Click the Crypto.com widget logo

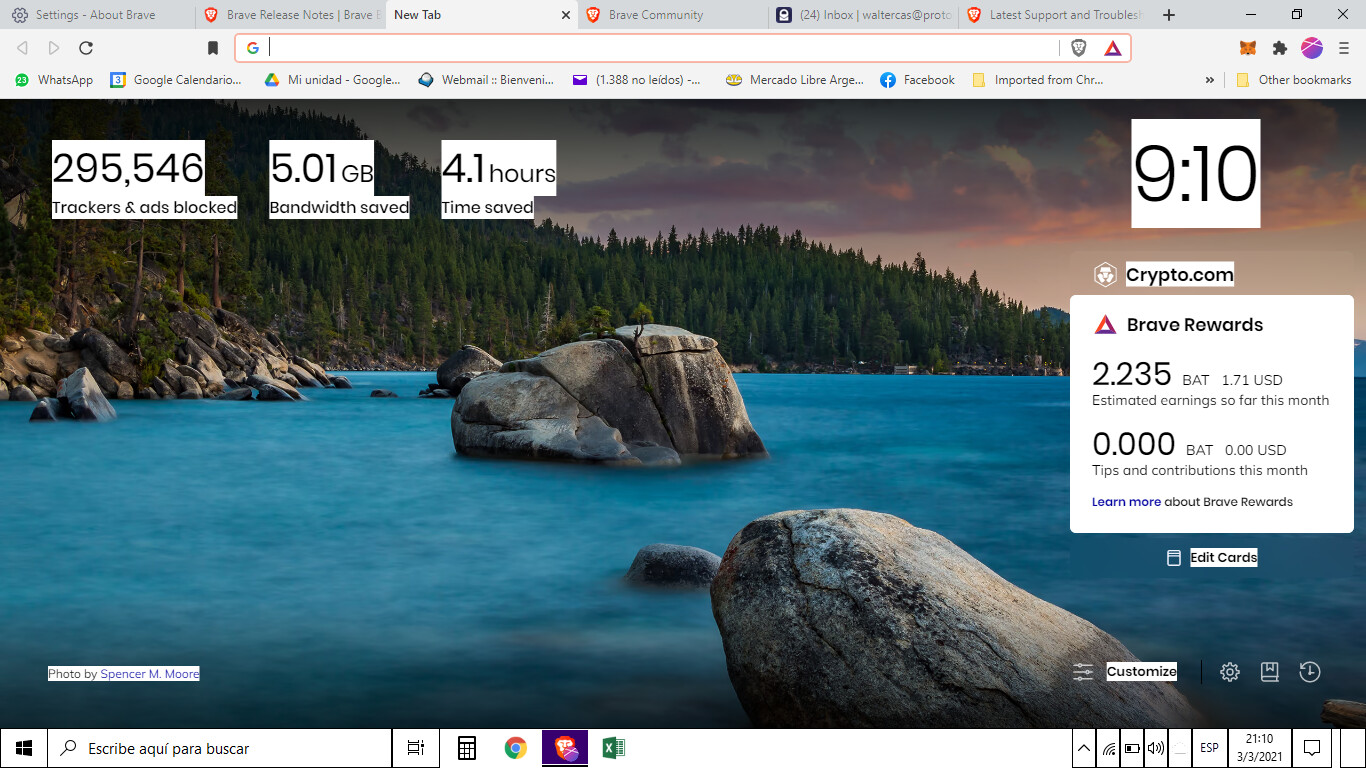coord(1105,274)
